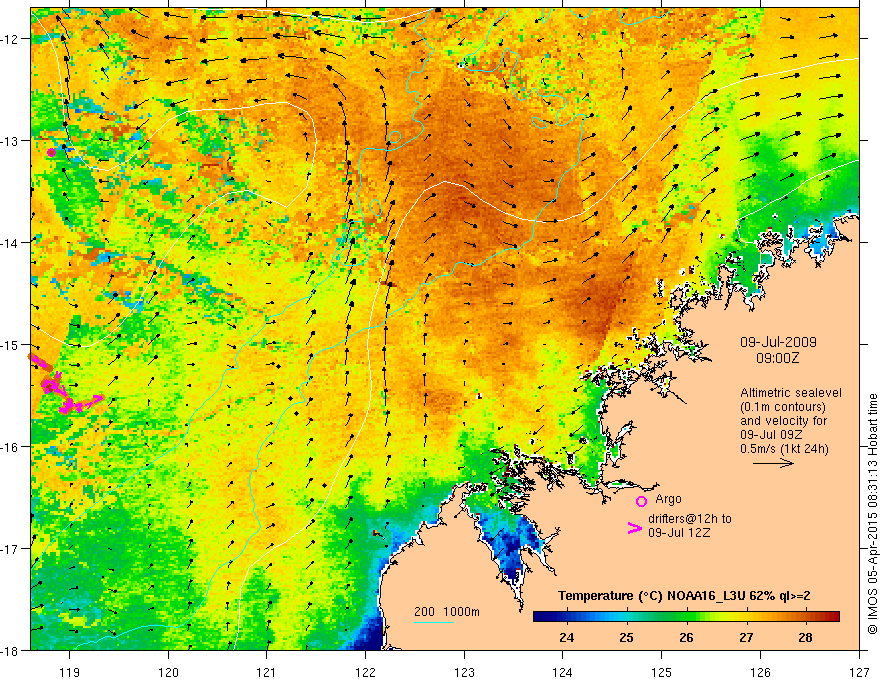Click the magenta drifter arrowhead legend symbol

click(x=635, y=528)
